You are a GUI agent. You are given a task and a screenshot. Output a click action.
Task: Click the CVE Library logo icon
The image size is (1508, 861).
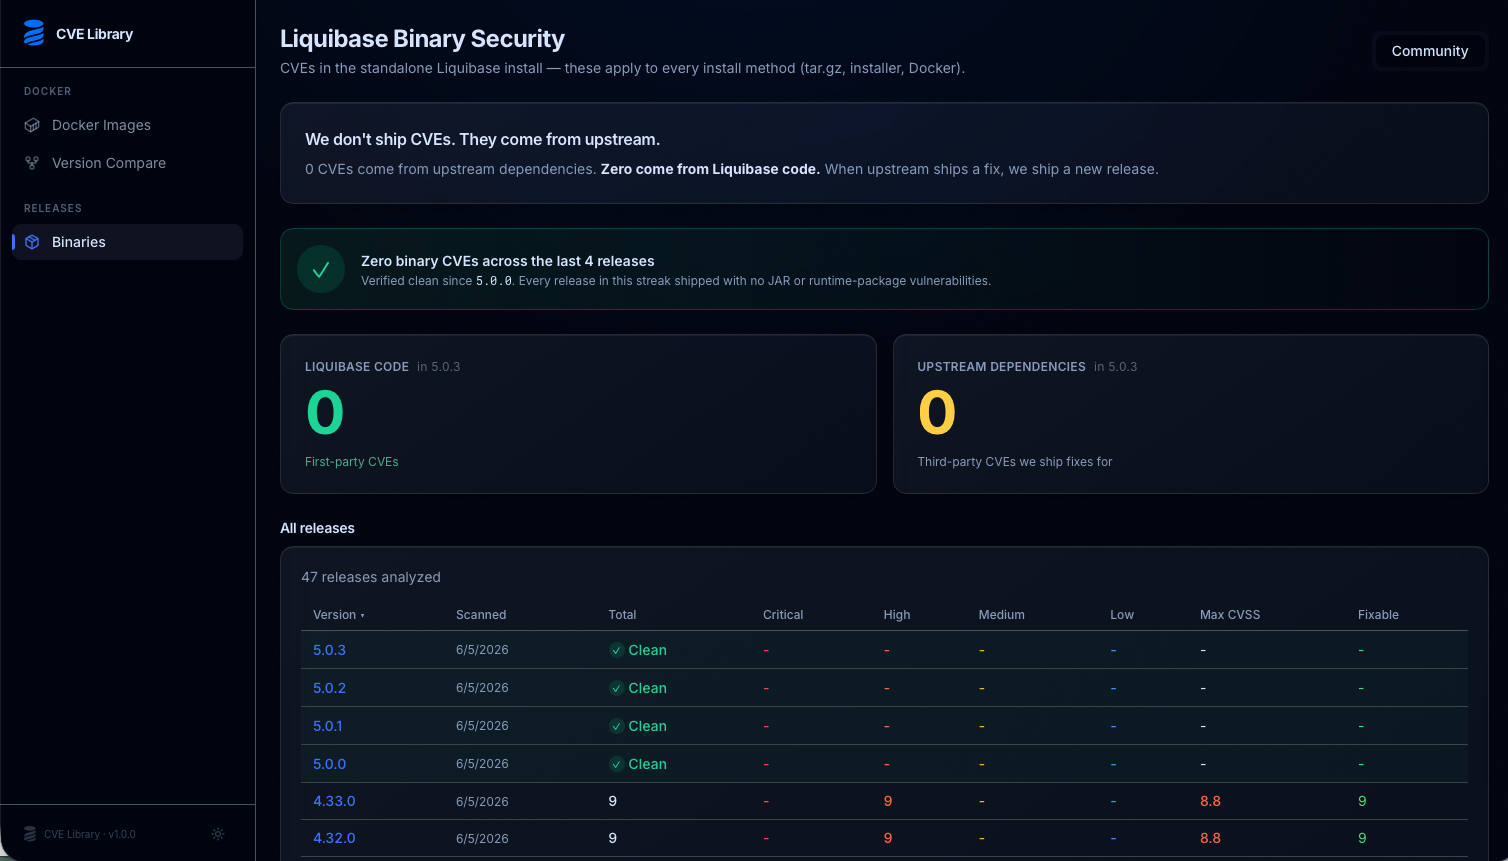(x=34, y=33)
